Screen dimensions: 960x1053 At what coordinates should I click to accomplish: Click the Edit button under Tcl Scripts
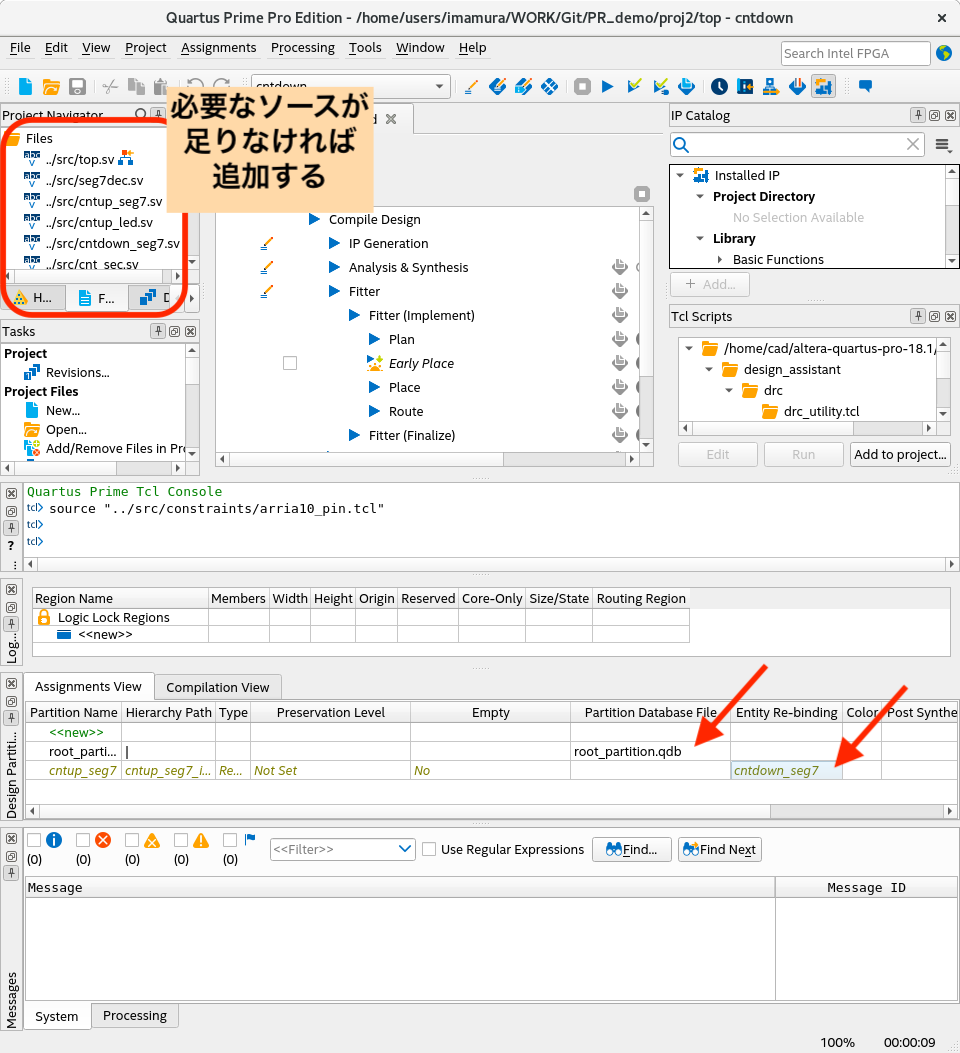point(718,454)
